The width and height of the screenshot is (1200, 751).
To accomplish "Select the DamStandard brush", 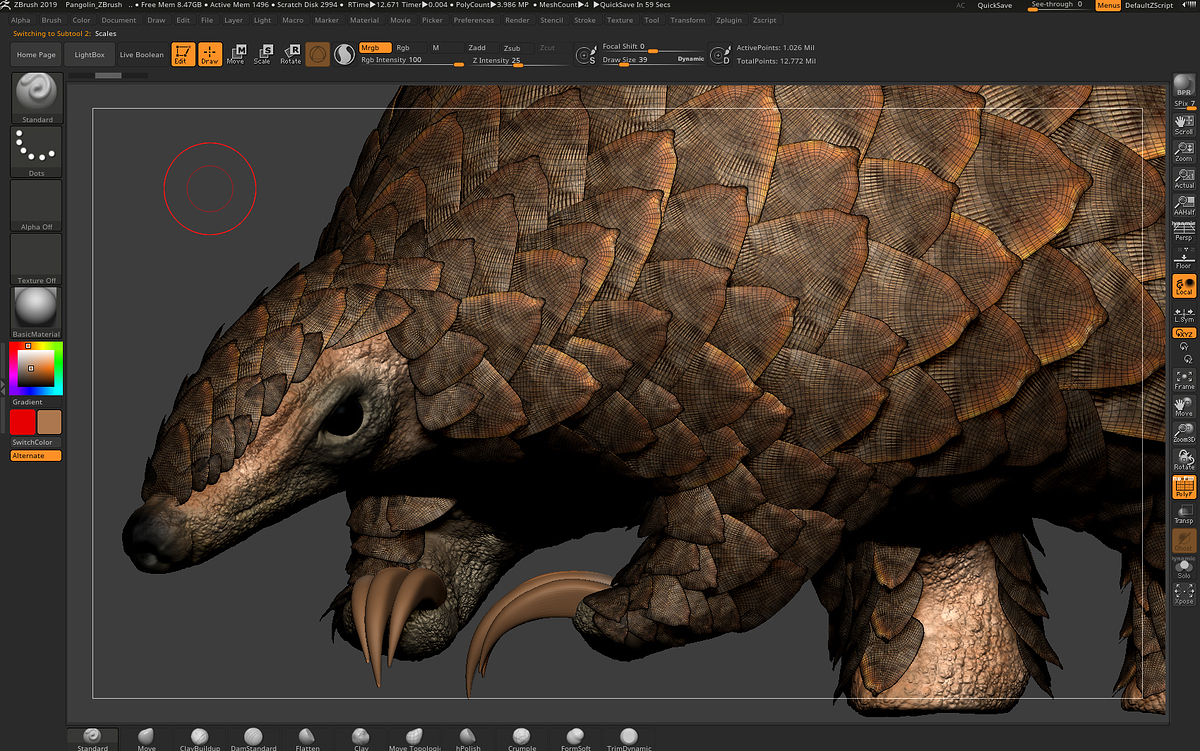I will [x=253, y=739].
